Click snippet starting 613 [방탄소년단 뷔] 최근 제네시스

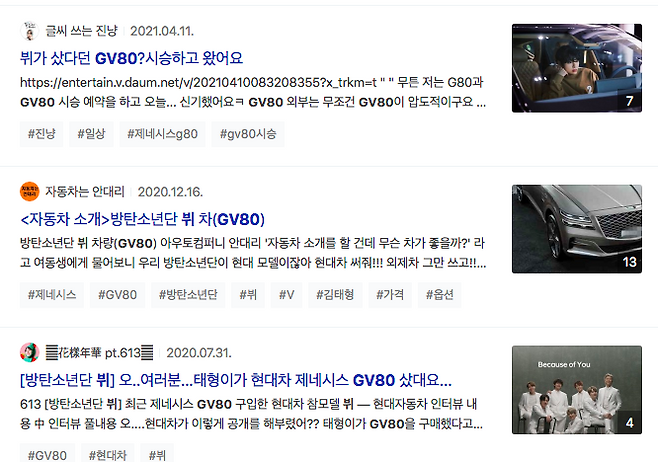pyautogui.click(x=252, y=414)
